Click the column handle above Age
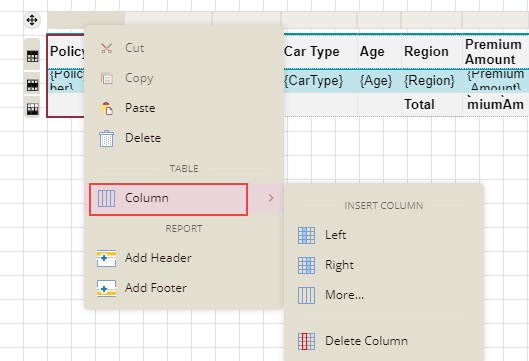The height and width of the screenshot is (361, 529). click(379, 20)
